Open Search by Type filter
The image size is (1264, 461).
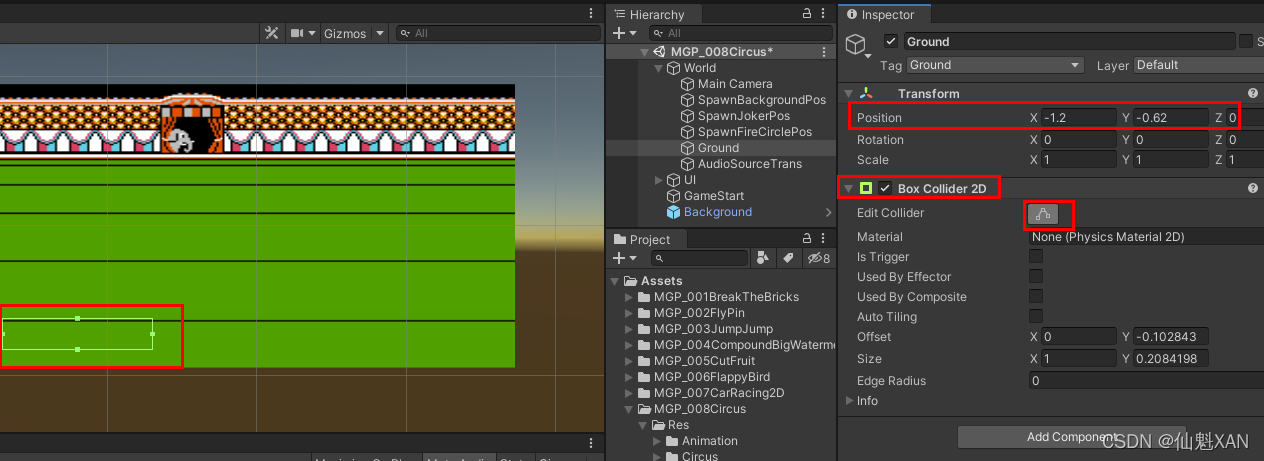click(x=763, y=258)
